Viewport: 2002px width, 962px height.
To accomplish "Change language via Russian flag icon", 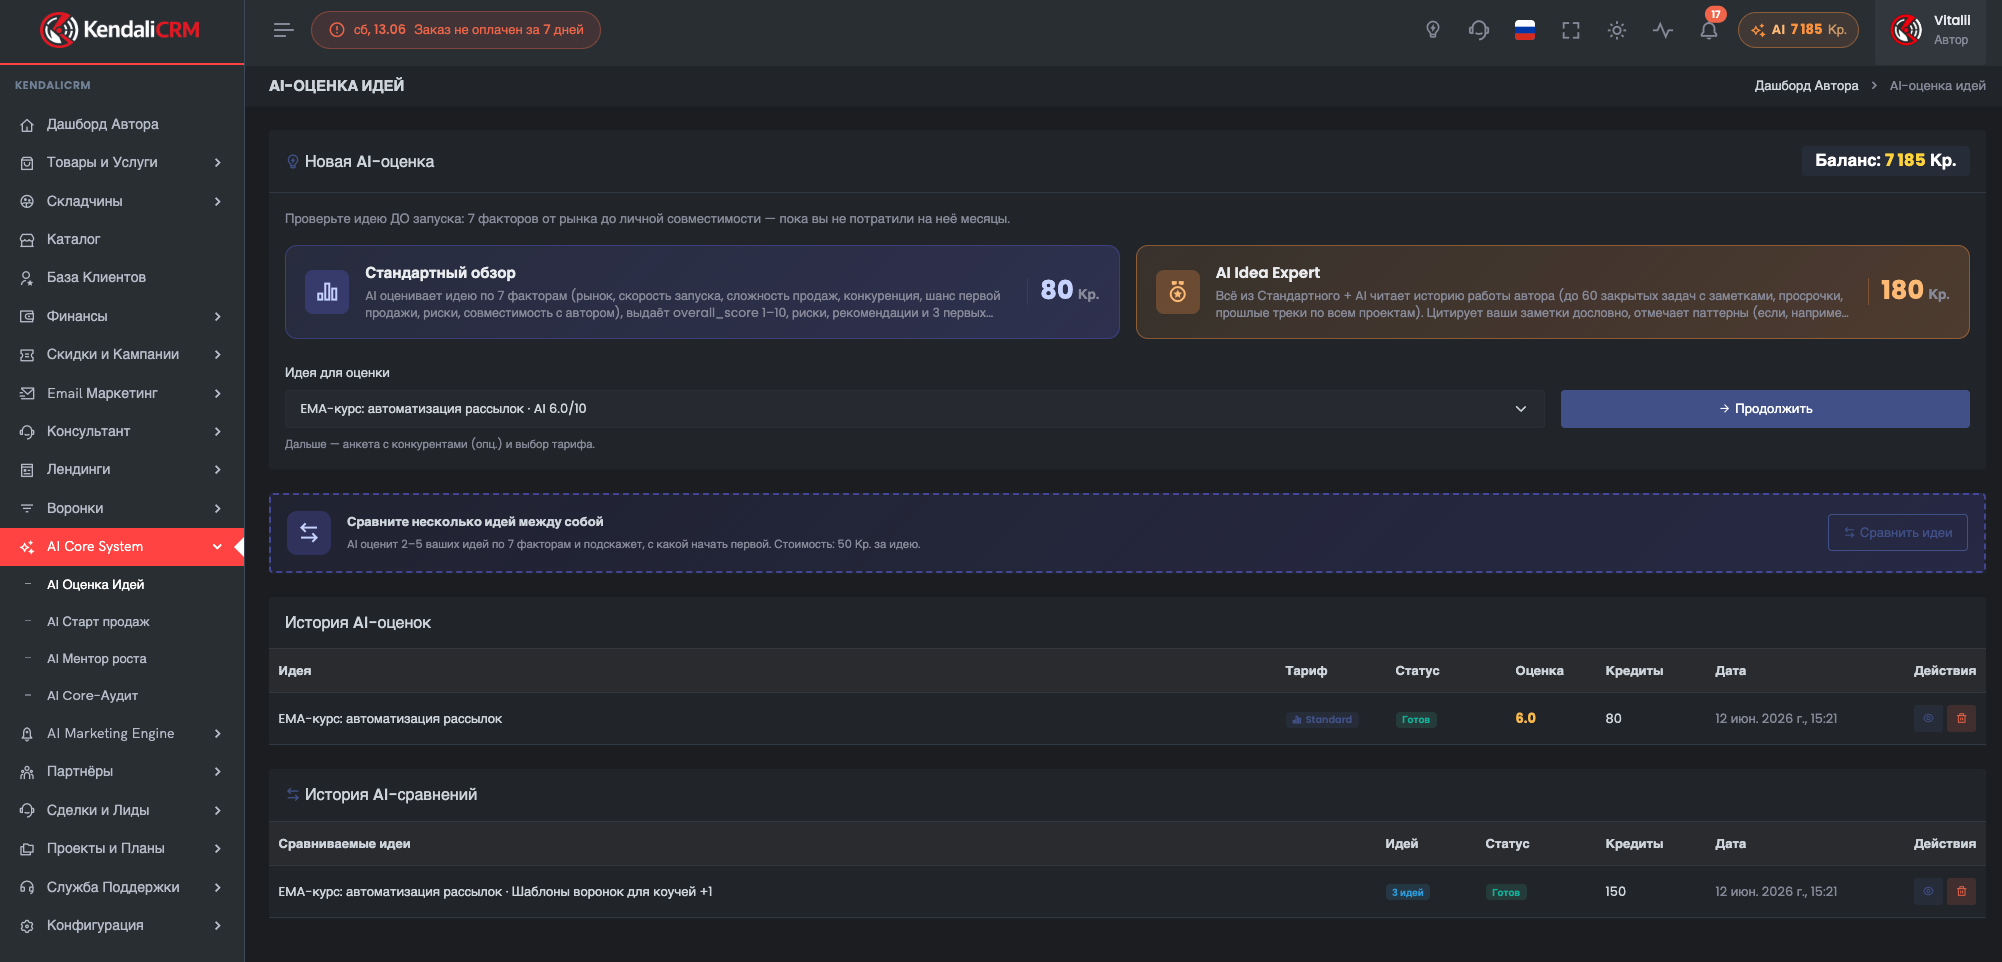I will [1525, 30].
